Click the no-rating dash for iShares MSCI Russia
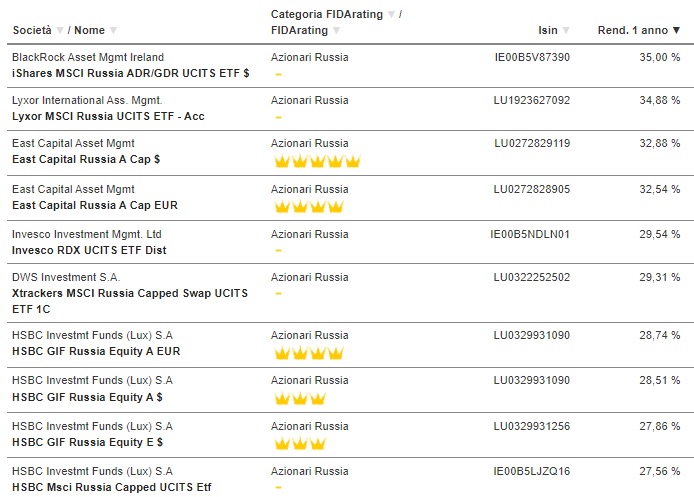Image resolution: width=694 pixels, height=497 pixels. point(278,74)
